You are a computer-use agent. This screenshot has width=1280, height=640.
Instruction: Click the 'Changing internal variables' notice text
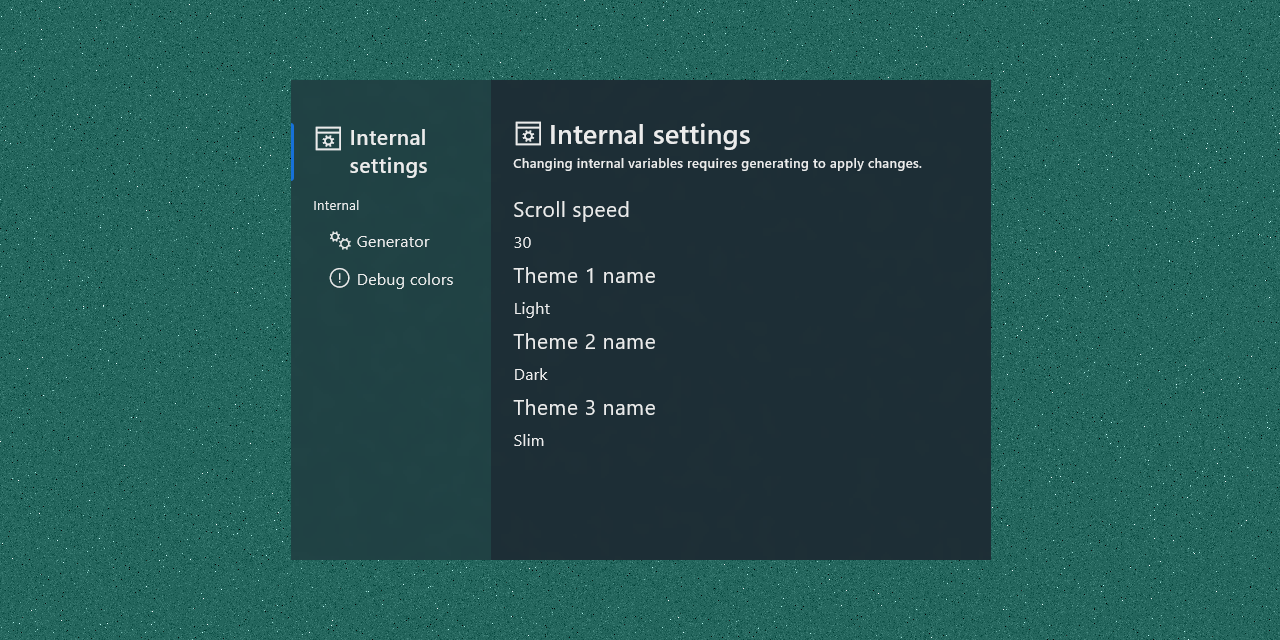click(x=717, y=163)
